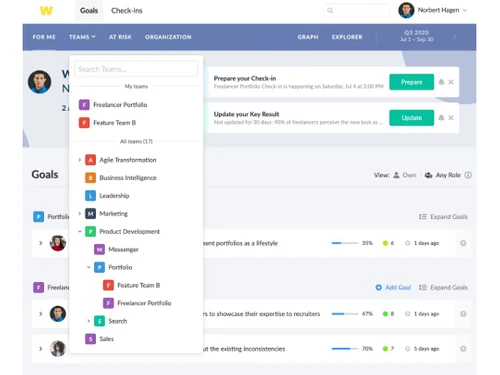500x375 pixels.
Task: Click the 47% progress bar
Action: (345, 314)
